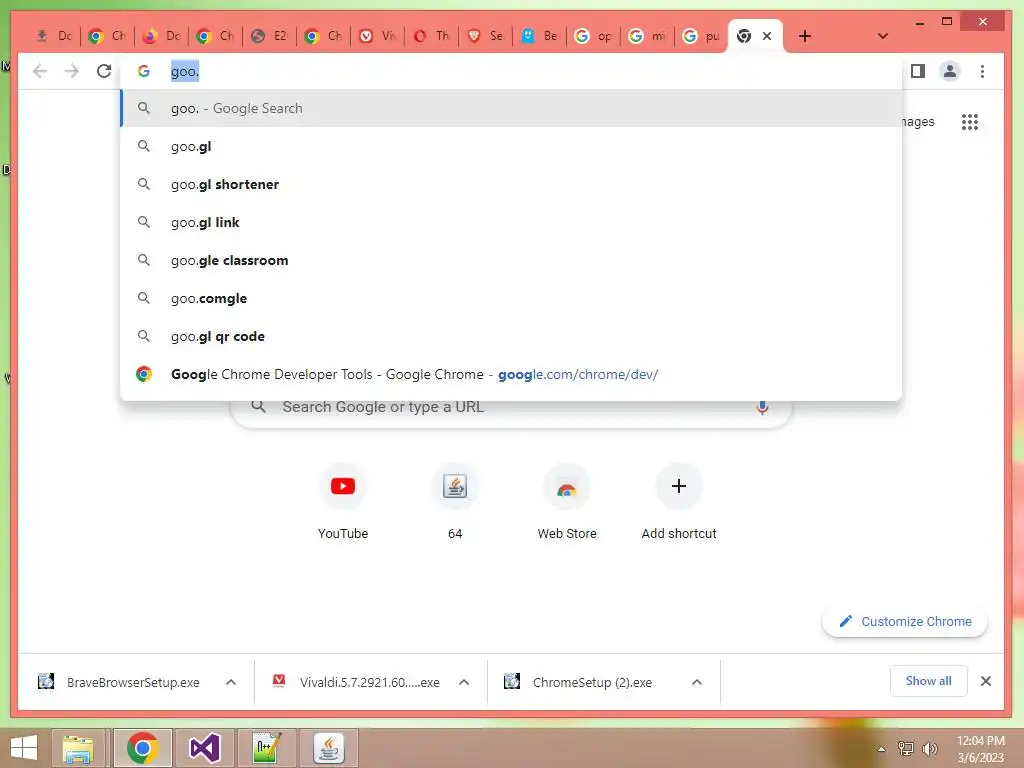Show hidden system tray icons
The image size is (1024, 768).
(x=881, y=749)
